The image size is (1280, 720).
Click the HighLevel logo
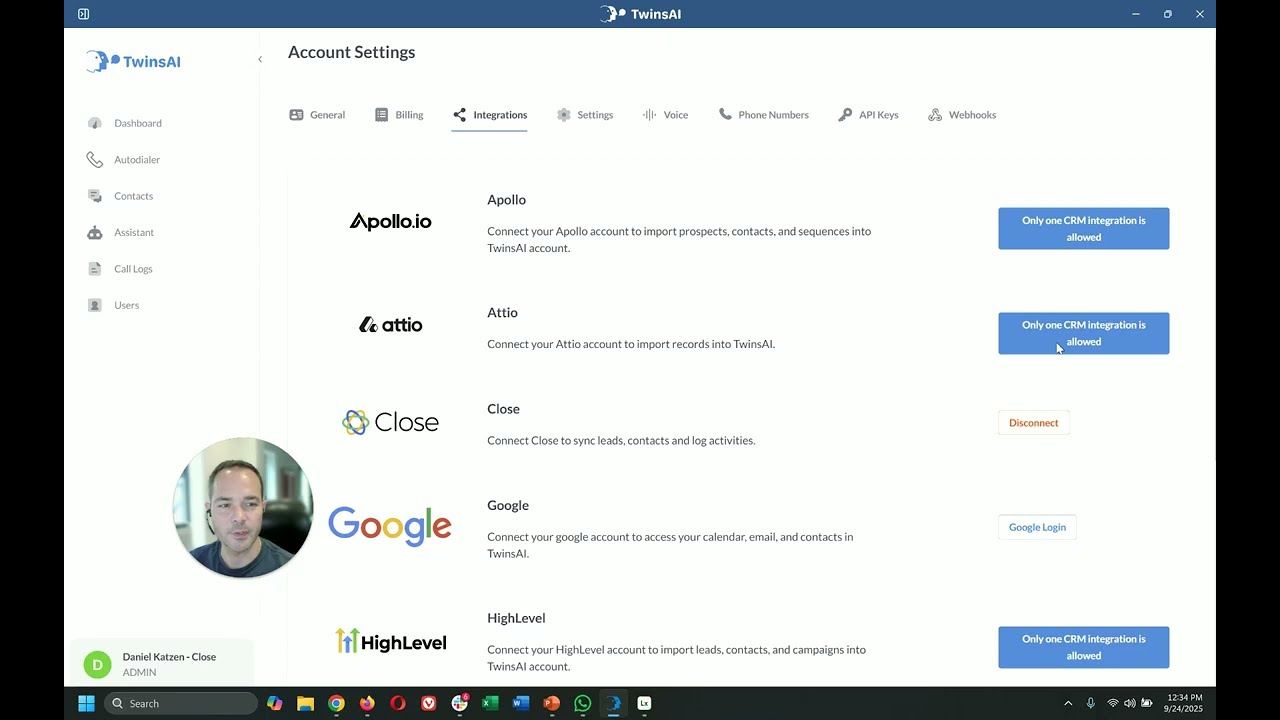click(x=390, y=641)
